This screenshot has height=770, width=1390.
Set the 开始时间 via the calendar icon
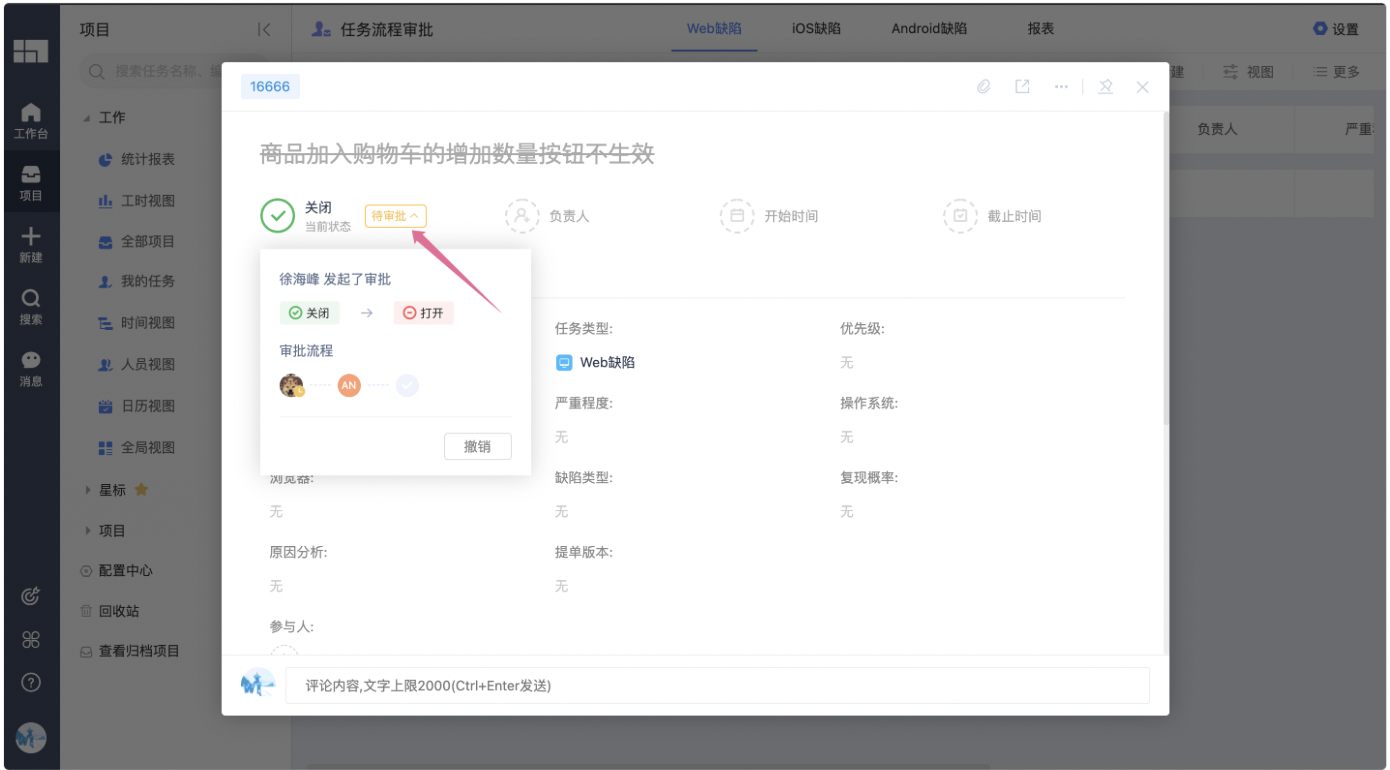tap(737, 216)
